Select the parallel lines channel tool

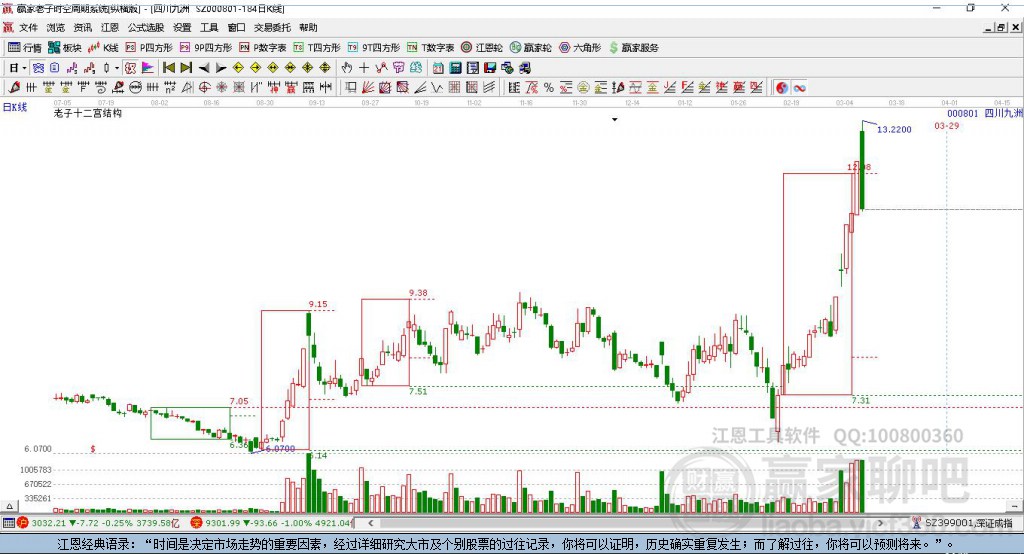pyautogui.click(x=489, y=88)
